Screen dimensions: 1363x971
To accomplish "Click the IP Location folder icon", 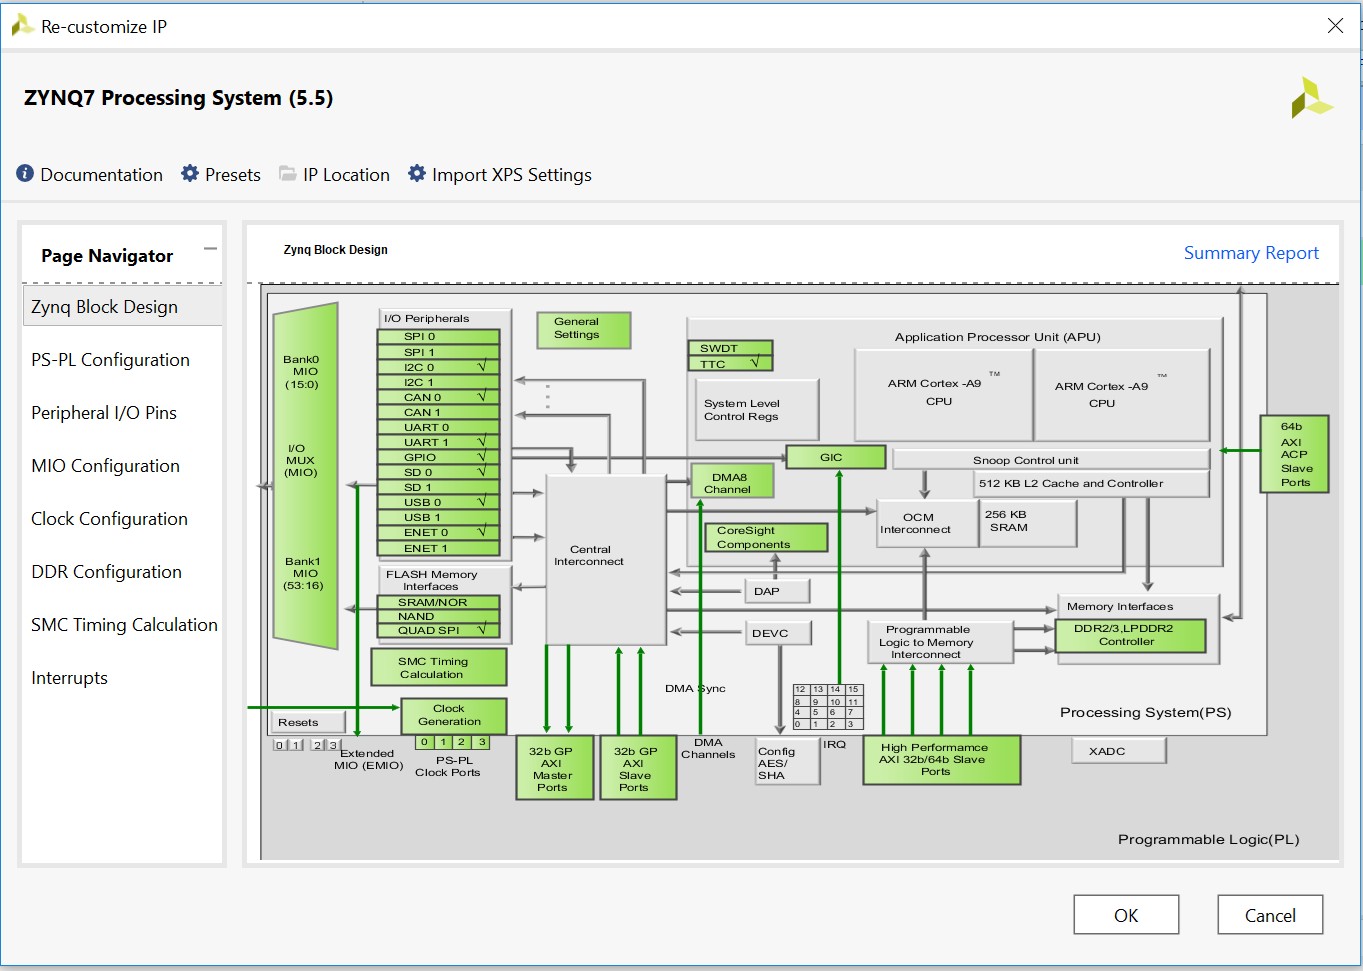I will pos(288,174).
